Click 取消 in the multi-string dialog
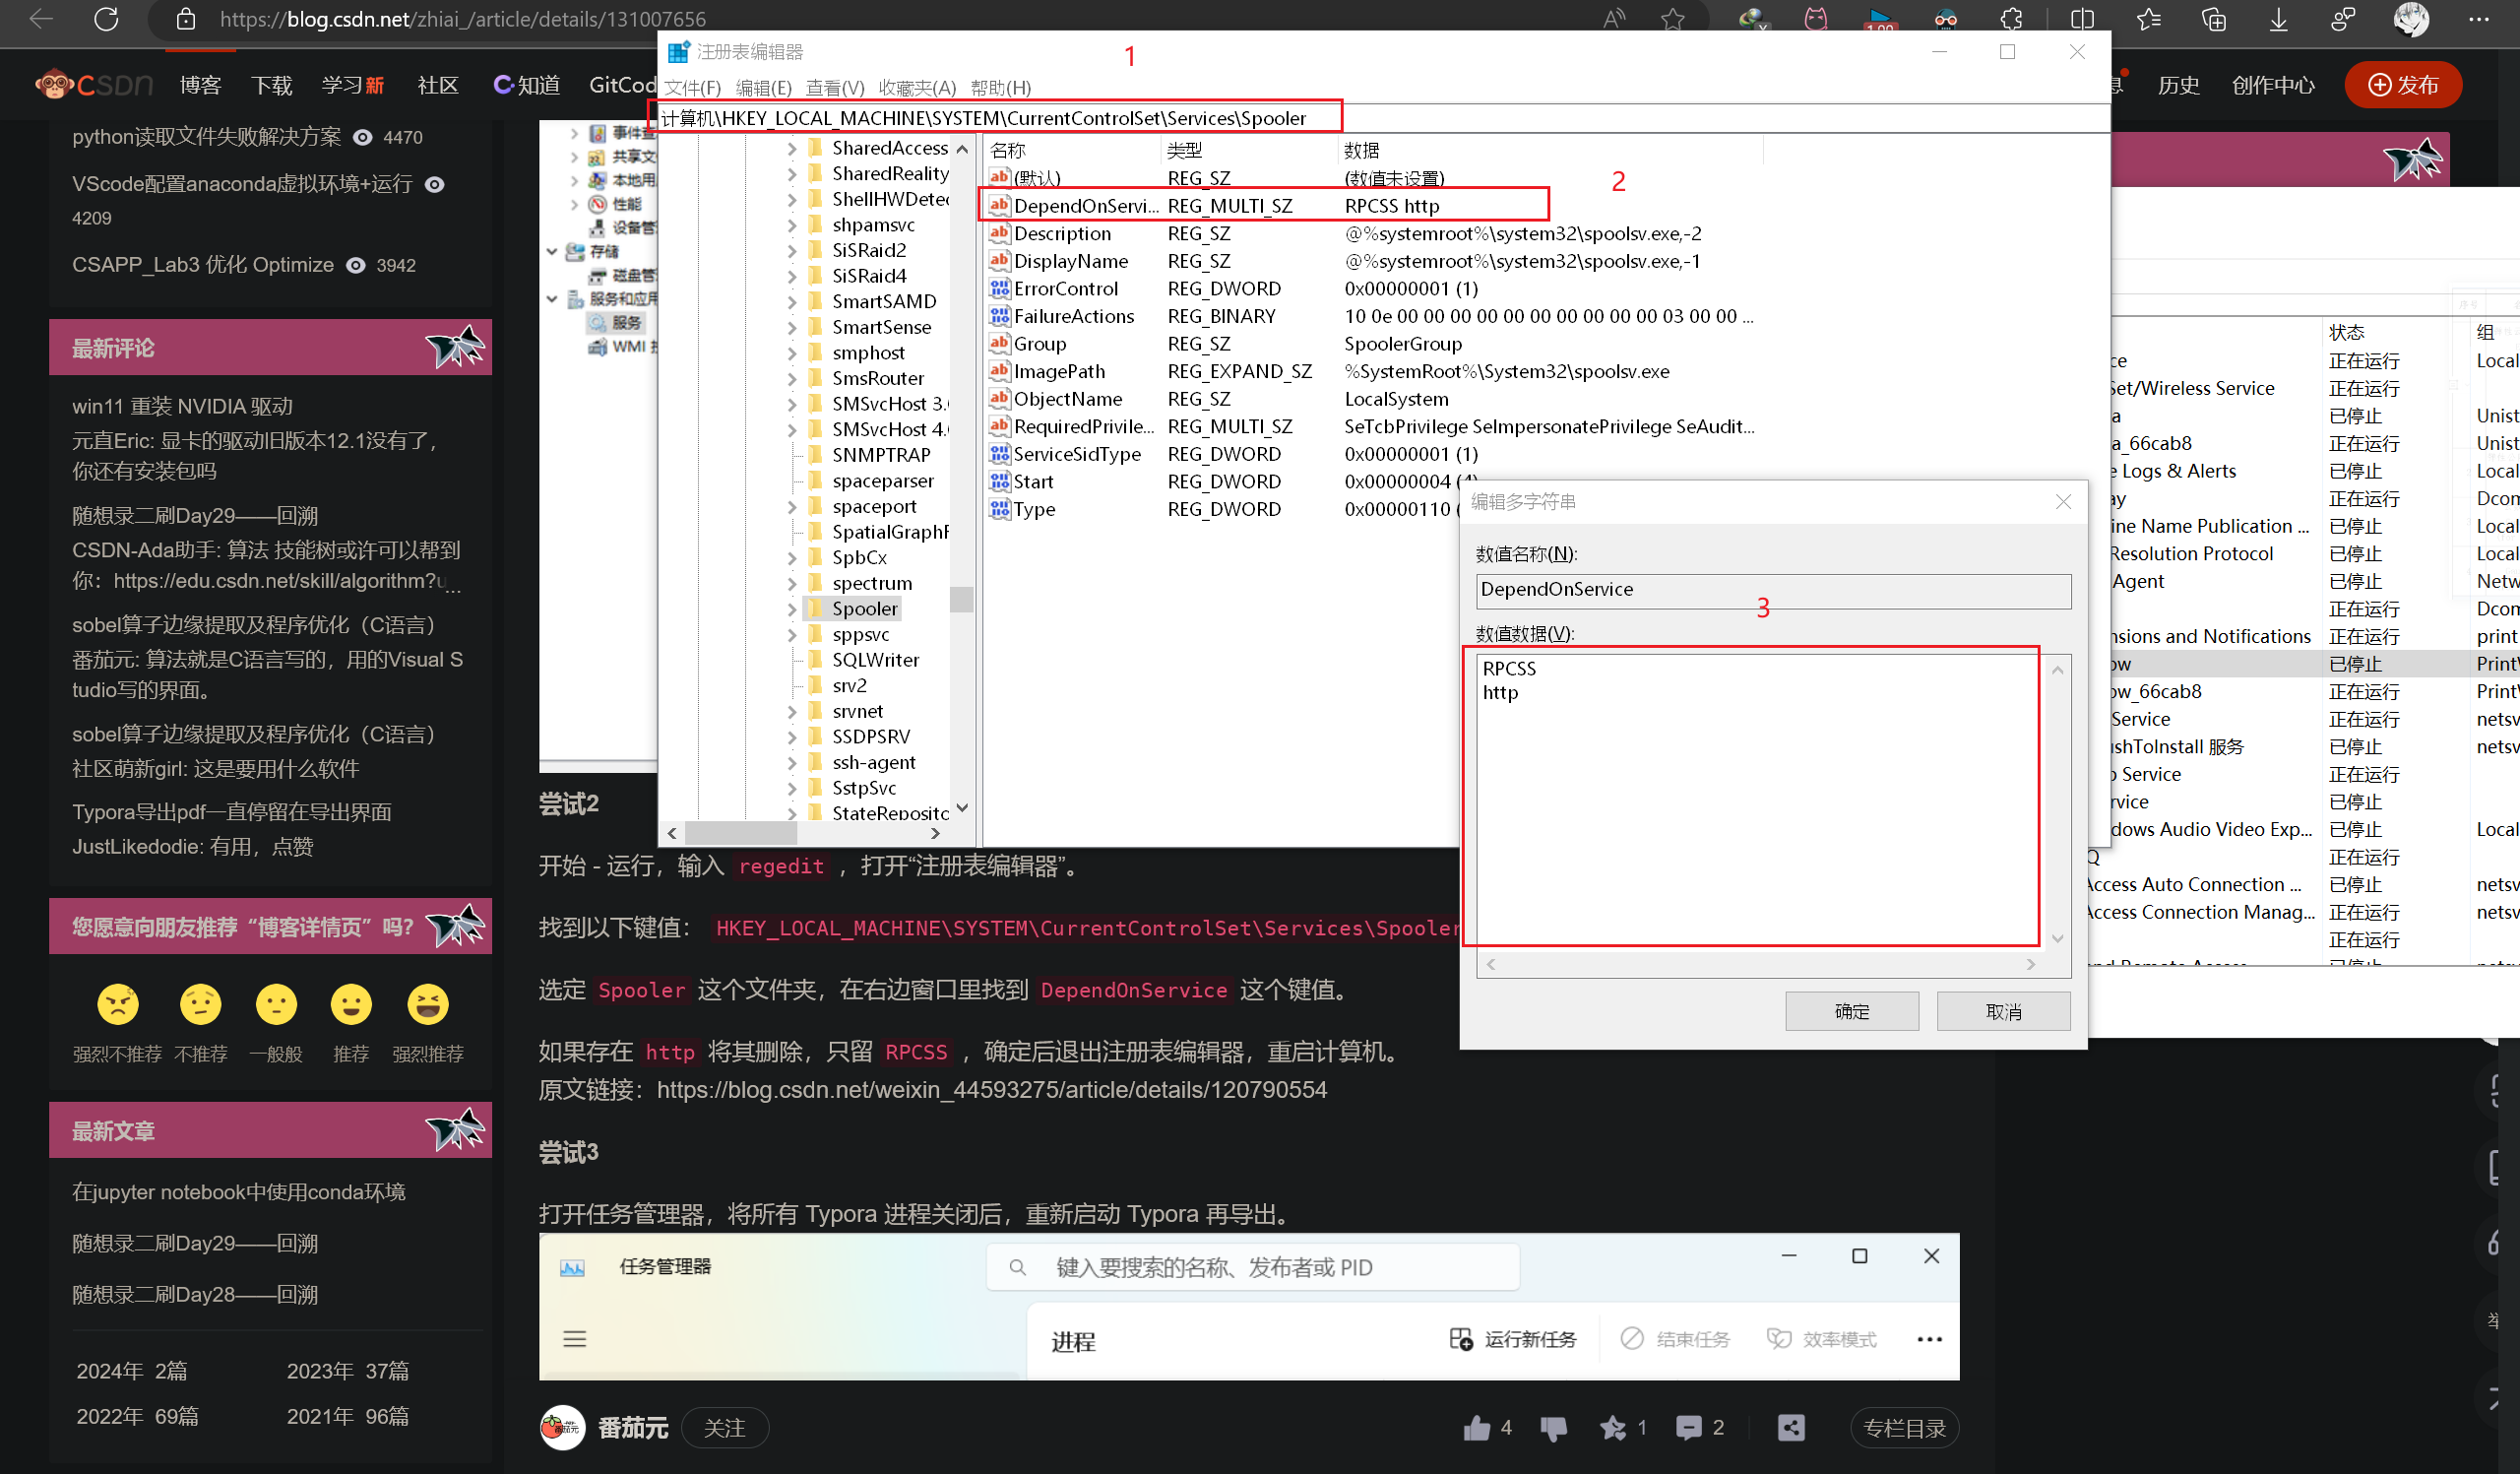Image resolution: width=2520 pixels, height=1474 pixels. point(2003,1011)
